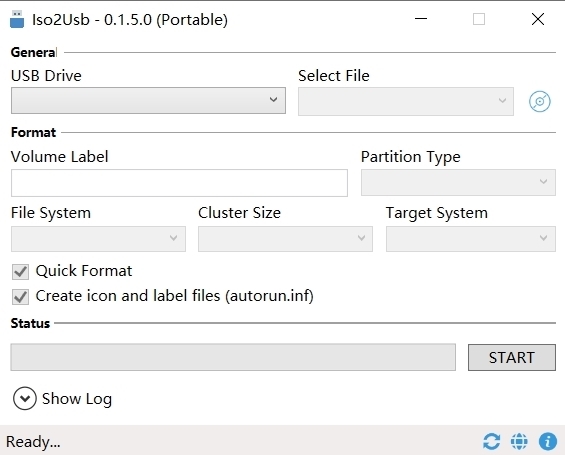Click the Iso2Usb app icon in title bar
This screenshot has width=565, height=455.
coord(17,19)
